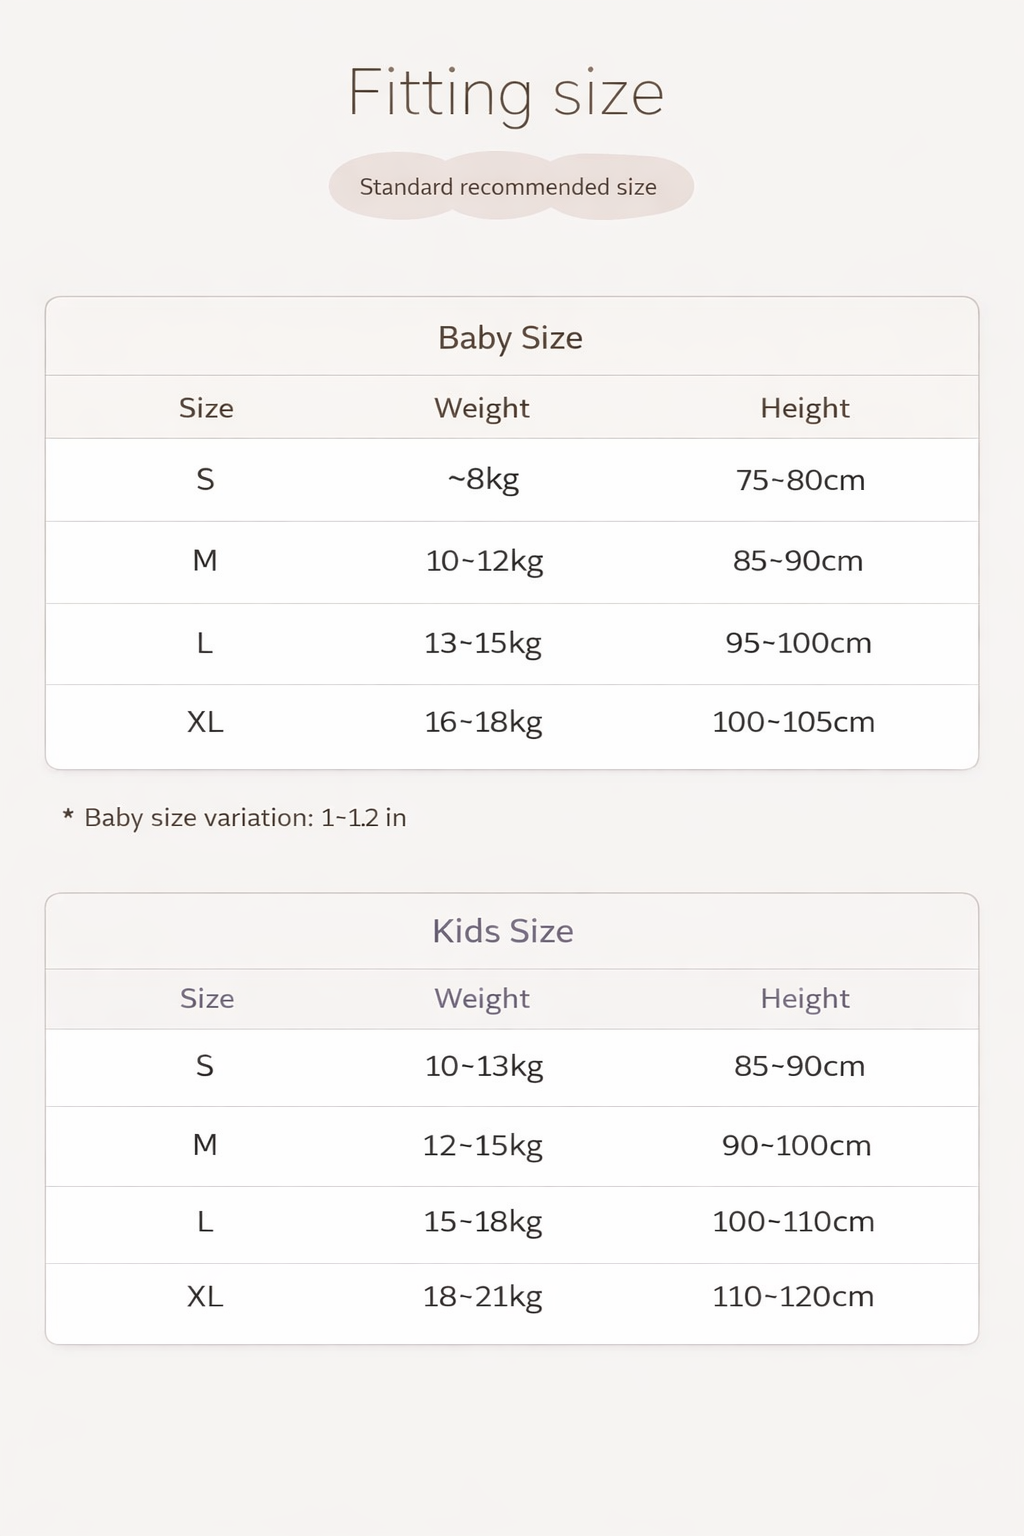Click the 10~12kg weight cell

pyautogui.click(x=485, y=561)
